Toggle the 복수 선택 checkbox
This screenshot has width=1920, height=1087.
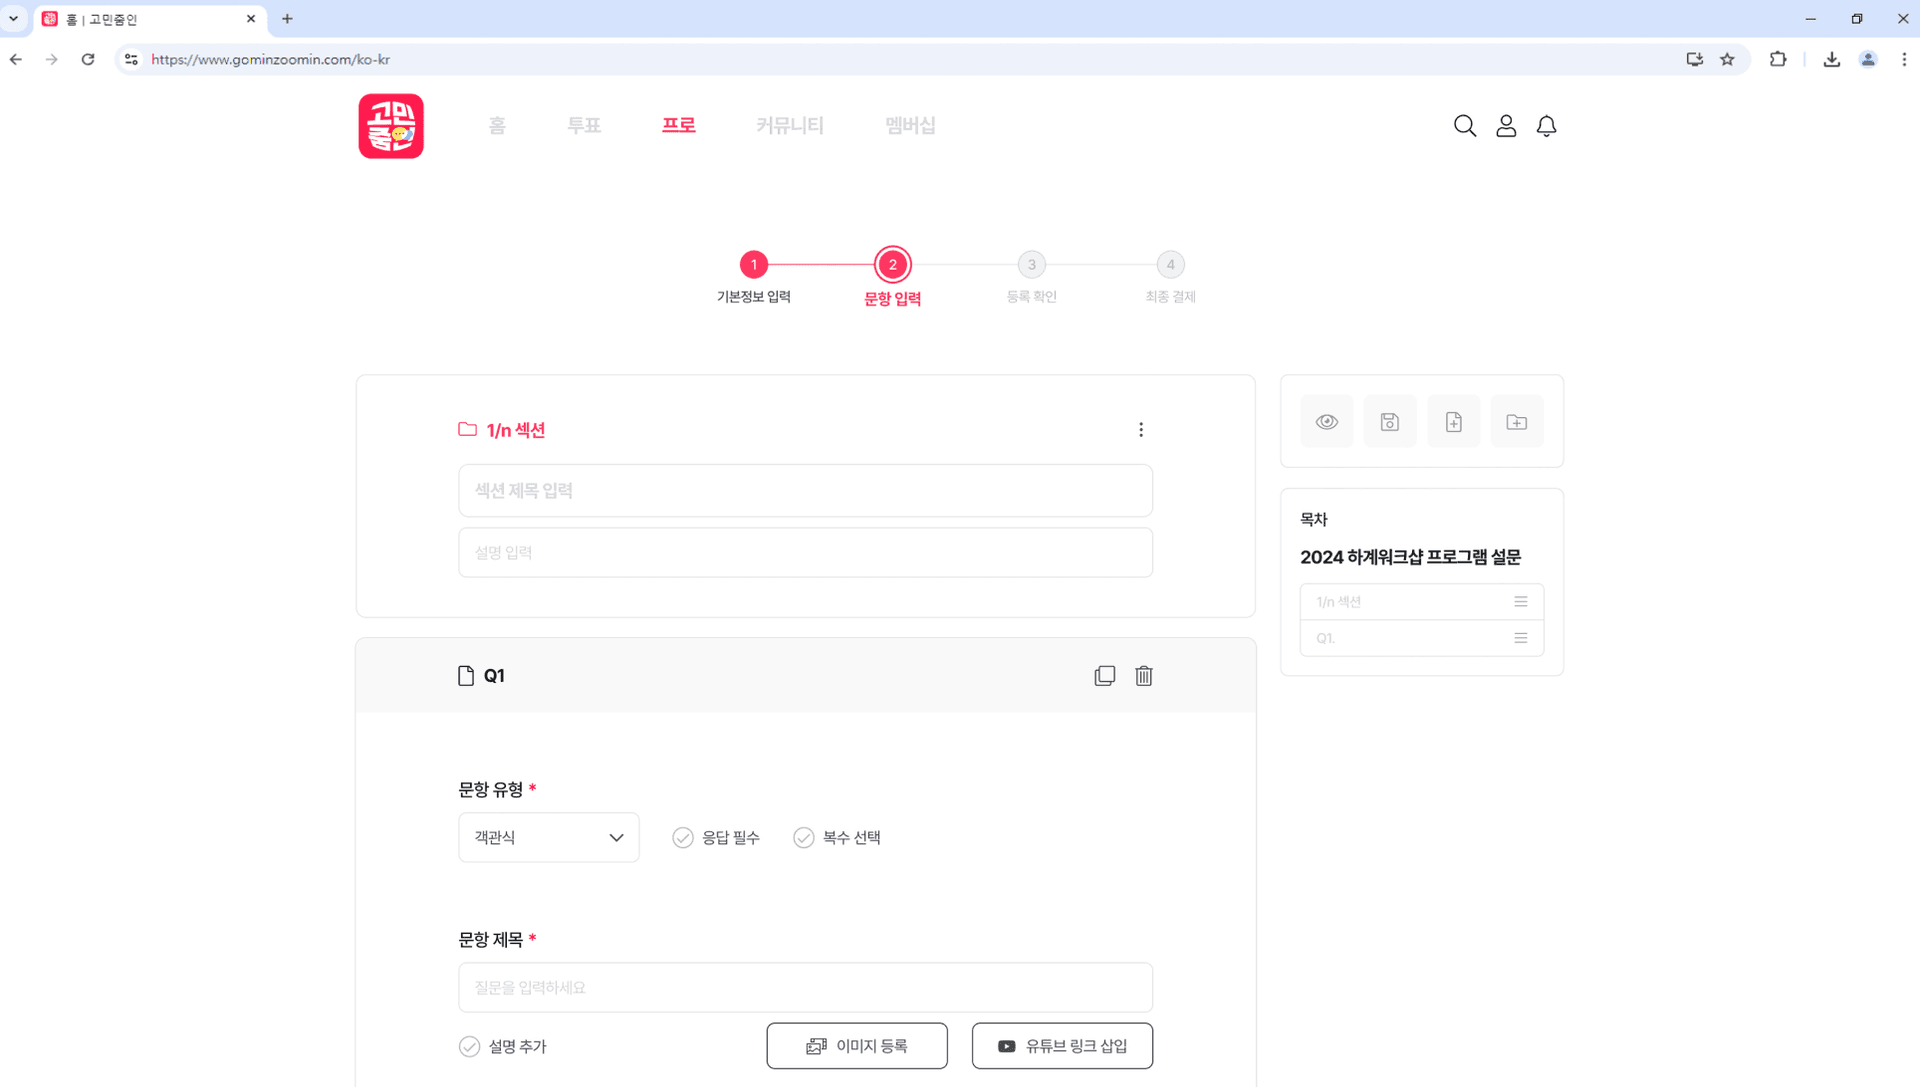[x=804, y=838]
